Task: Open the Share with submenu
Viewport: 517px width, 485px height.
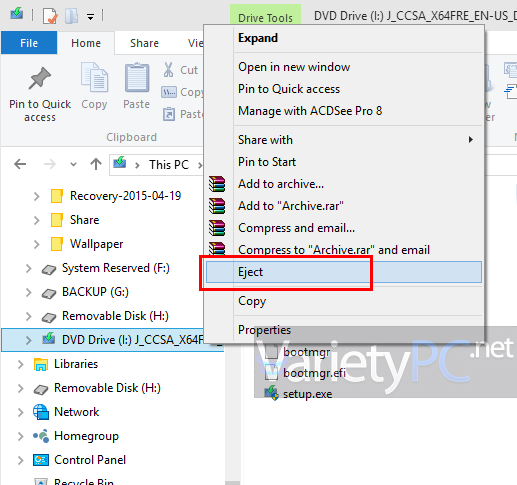Action: [x=344, y=140]
